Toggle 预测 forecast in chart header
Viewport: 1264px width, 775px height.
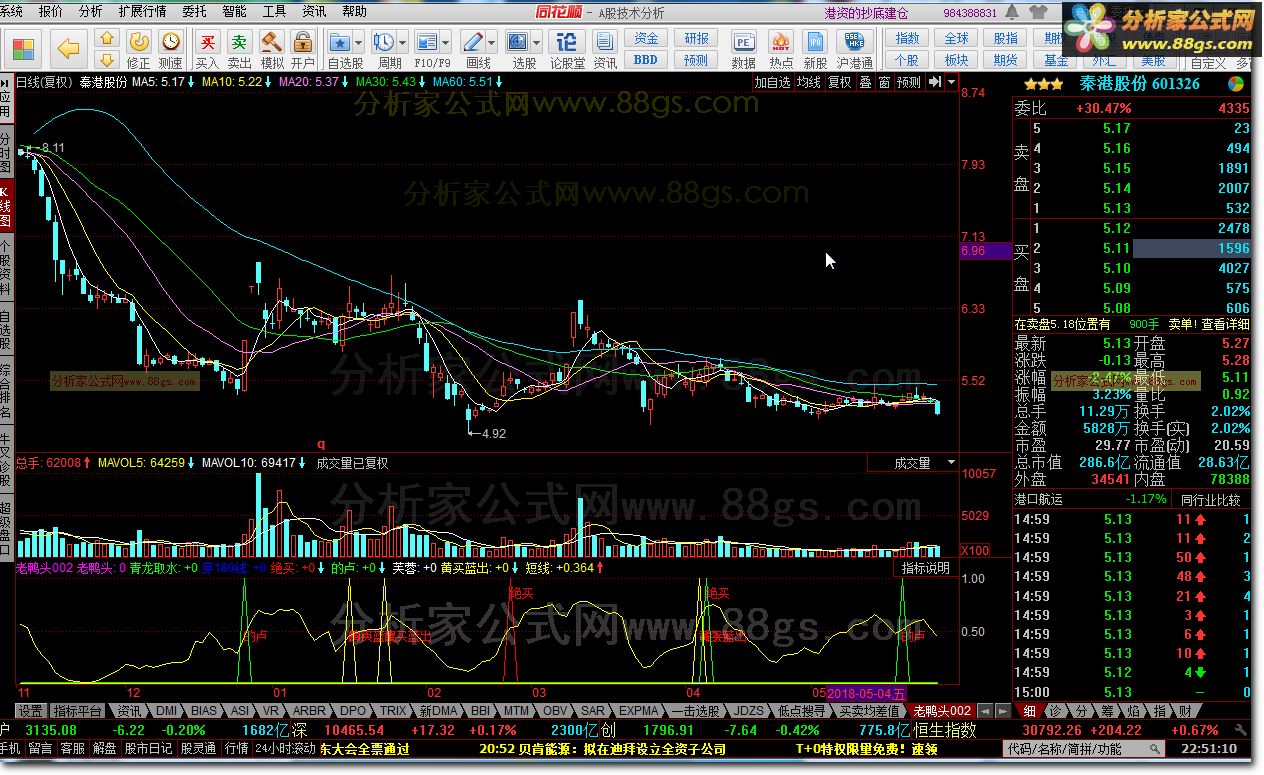(909, 82)
